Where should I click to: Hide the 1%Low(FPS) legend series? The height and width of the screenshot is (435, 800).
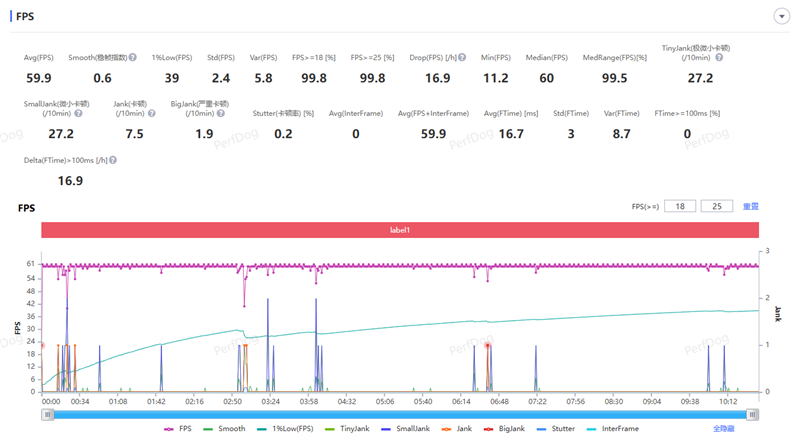click(285, 428)
